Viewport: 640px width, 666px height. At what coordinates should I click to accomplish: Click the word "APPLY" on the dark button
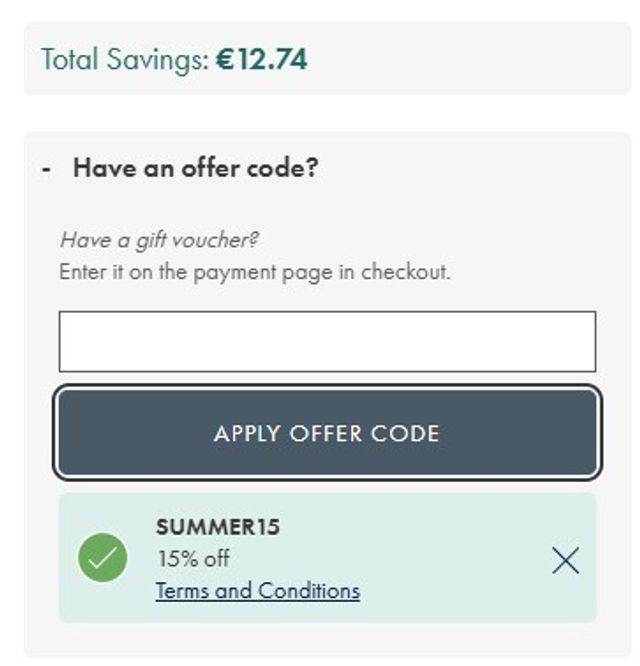247,434
